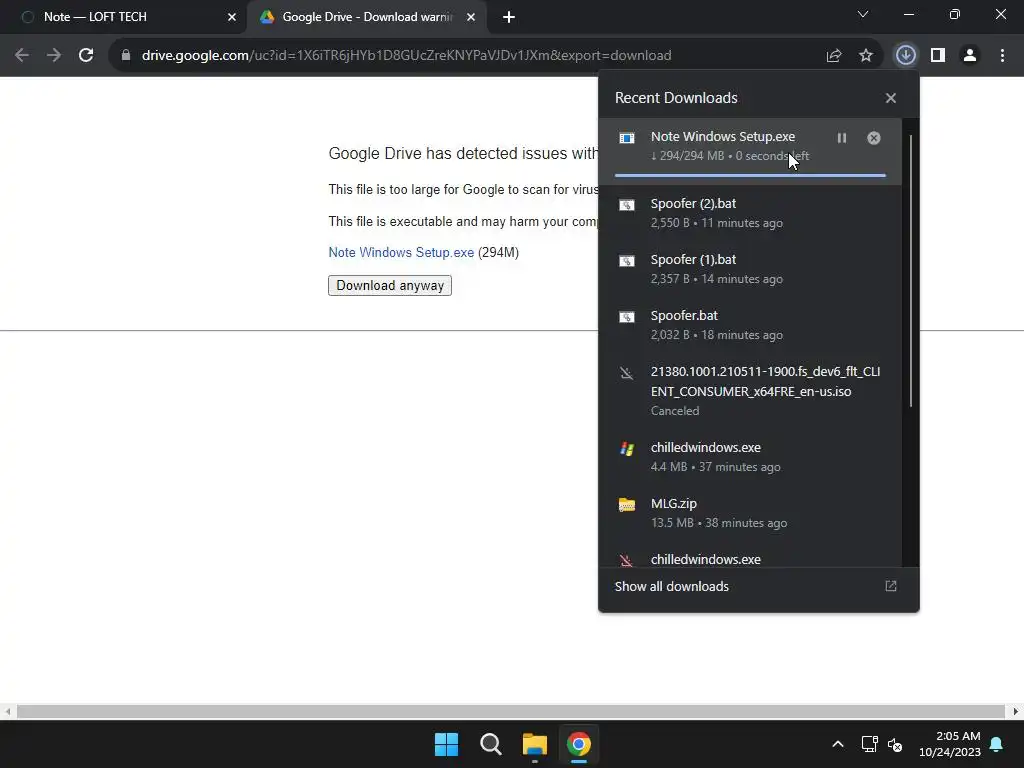Open downloads page via external-link icon
Image resolution: width=1024 pixels, height=768 pixels.
pyautogui.click(x=891, y=586)
